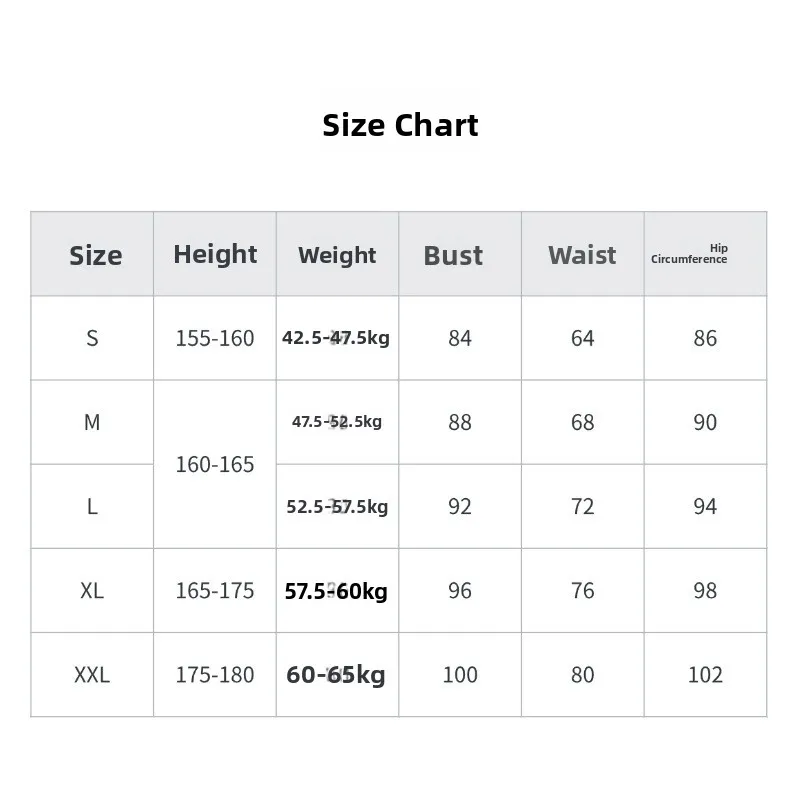800x800 pixels.
Task: Click the Waist column header
Action: (x=582, y=255)
